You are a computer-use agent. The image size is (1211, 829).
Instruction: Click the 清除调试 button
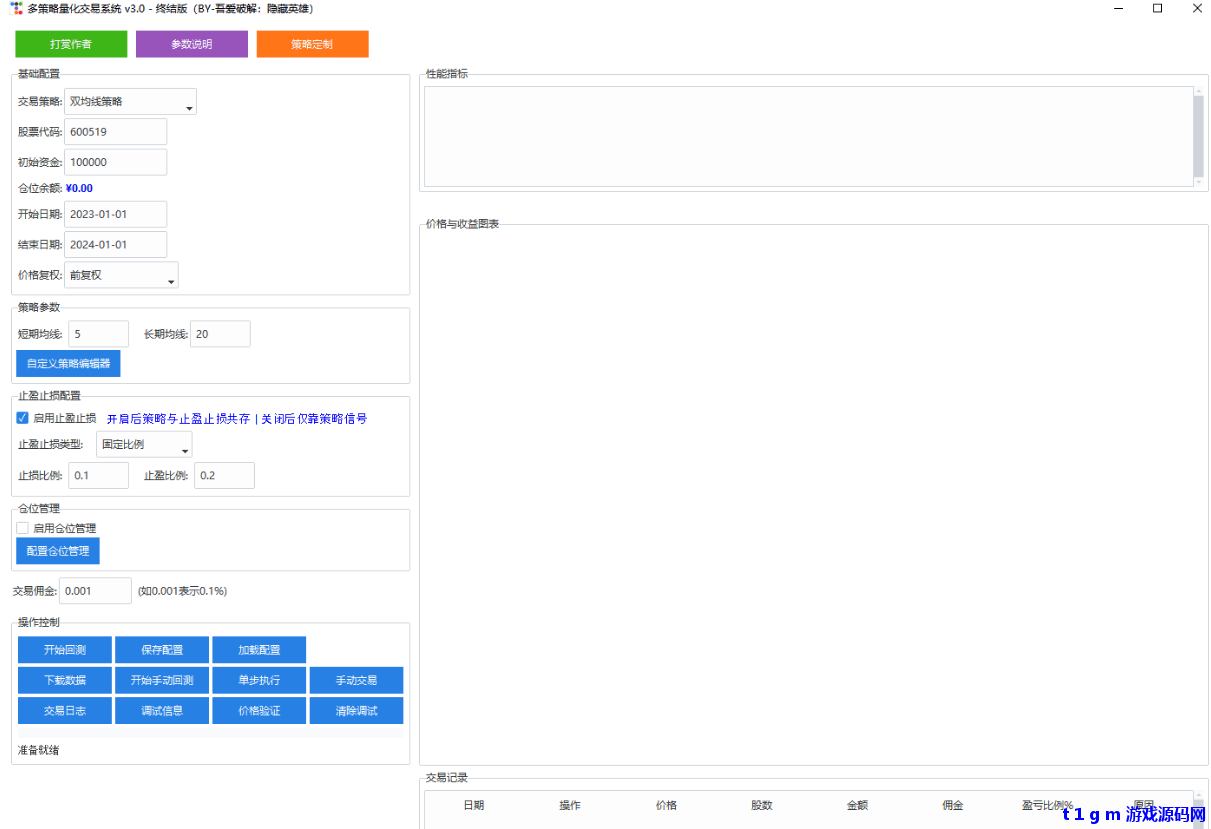pos(355,711)
